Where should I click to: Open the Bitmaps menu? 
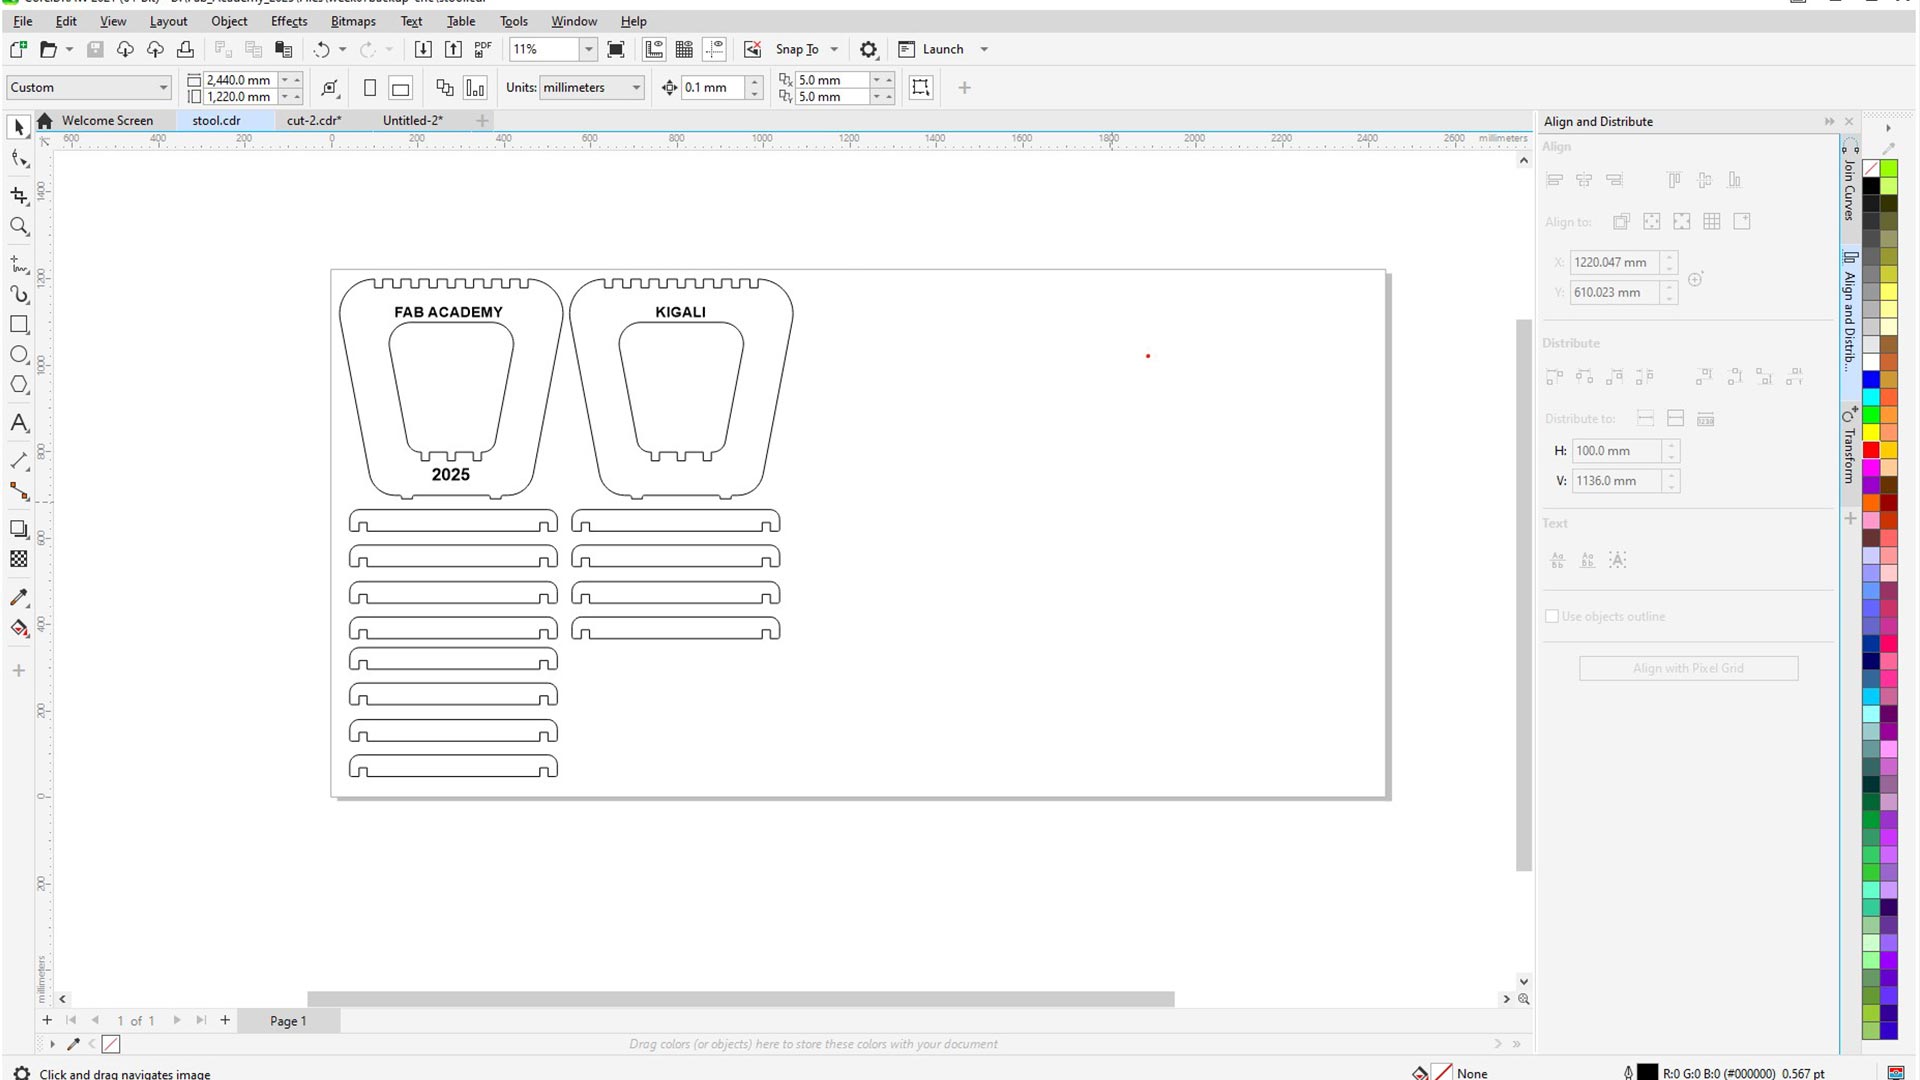[353, 21]
